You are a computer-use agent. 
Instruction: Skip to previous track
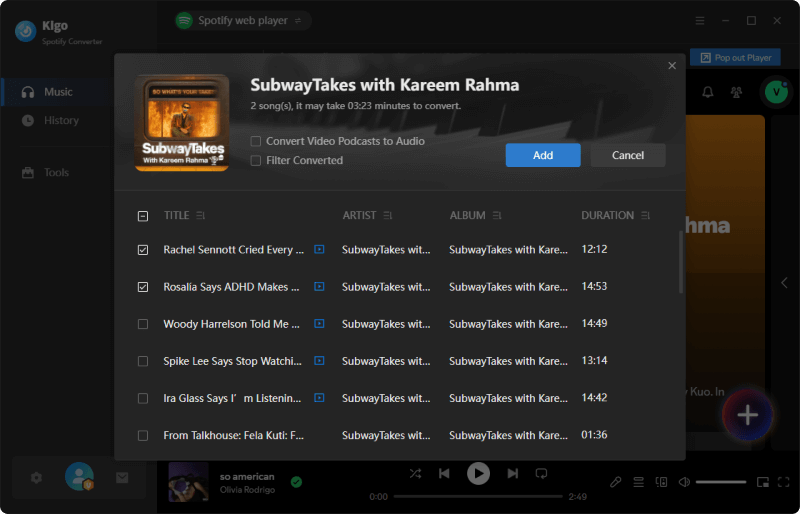coord(444,474)
